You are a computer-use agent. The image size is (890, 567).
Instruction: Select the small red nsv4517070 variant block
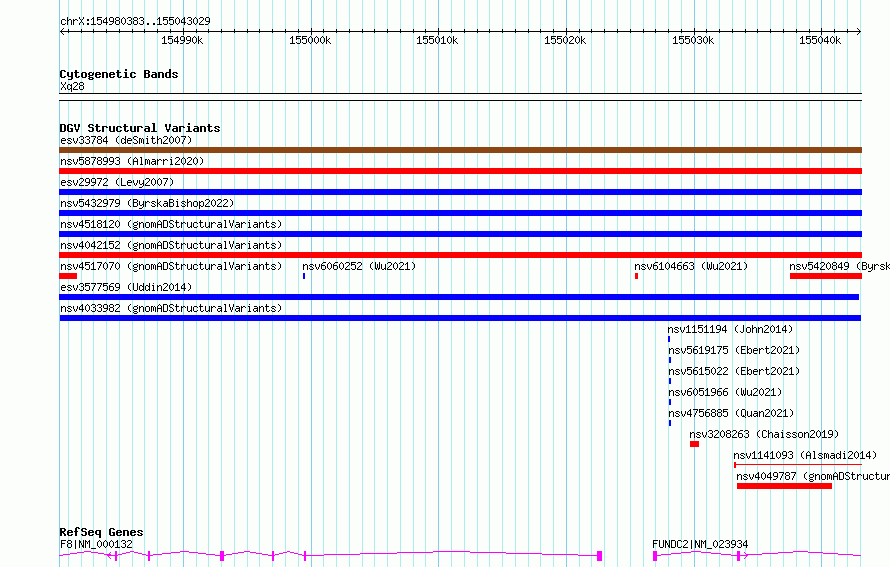(68, 276)
